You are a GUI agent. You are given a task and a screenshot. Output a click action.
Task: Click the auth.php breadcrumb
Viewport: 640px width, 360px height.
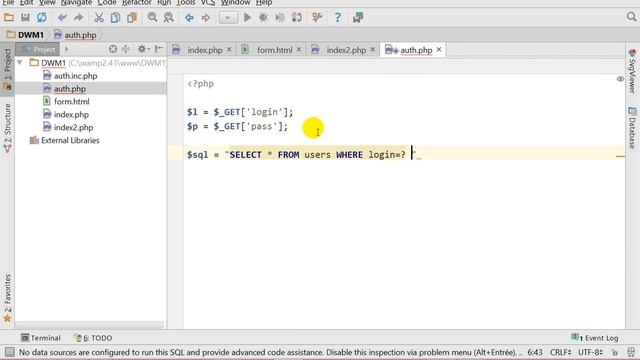75,35
